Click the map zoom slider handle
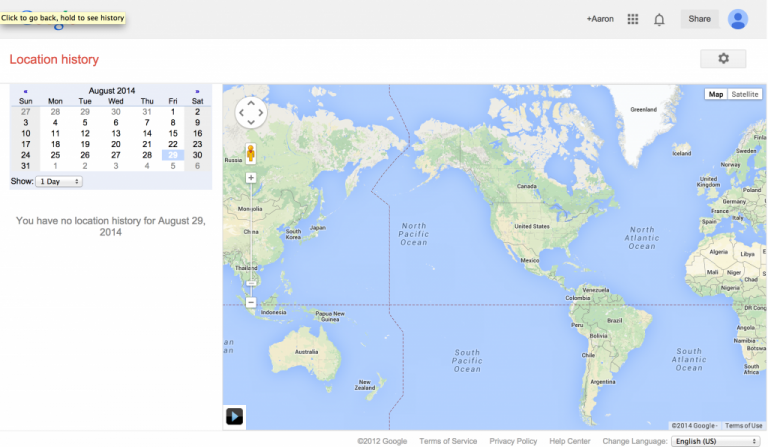This screenshot has height=447, width=768. pyautogui.click(x=251, y=283)
